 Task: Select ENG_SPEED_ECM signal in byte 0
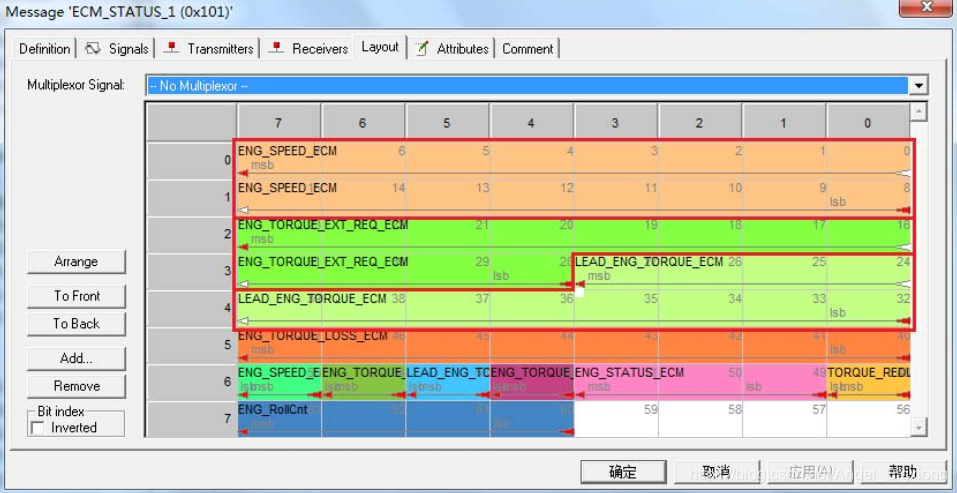point(574,161)
